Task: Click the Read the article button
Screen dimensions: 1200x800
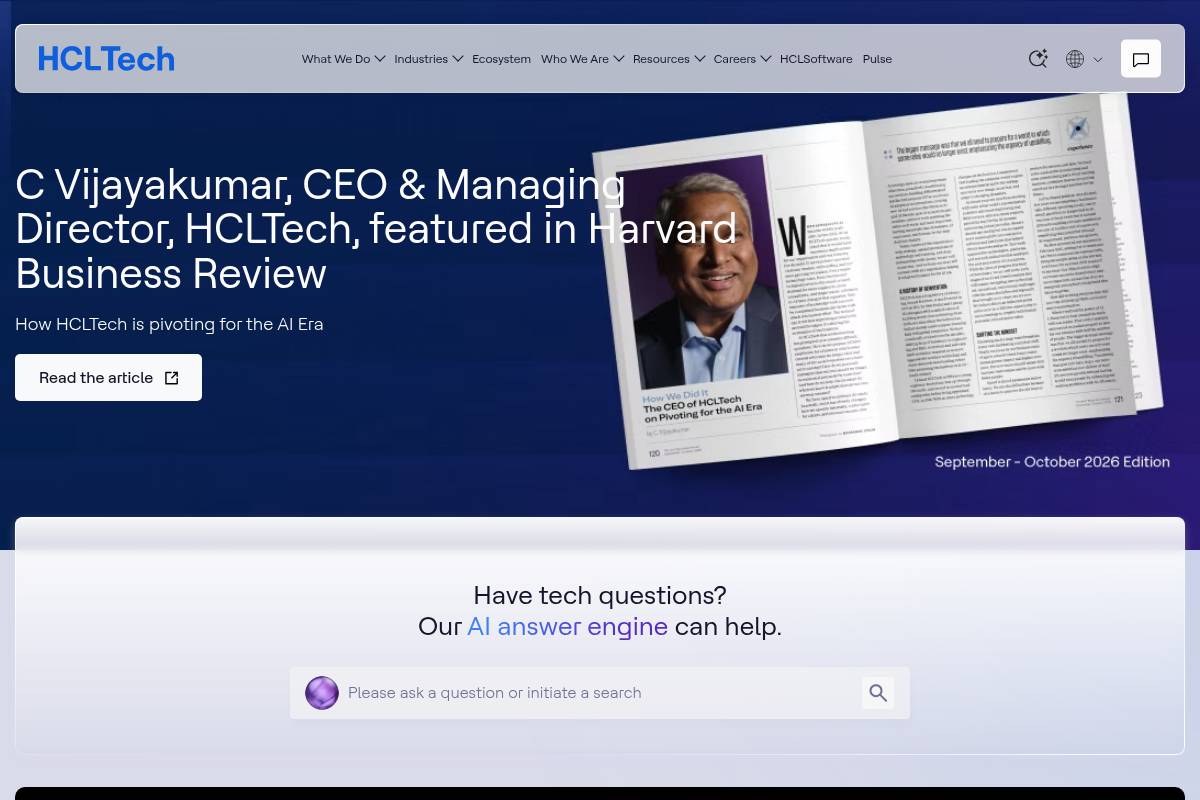Action: click(x=108, y=378)
